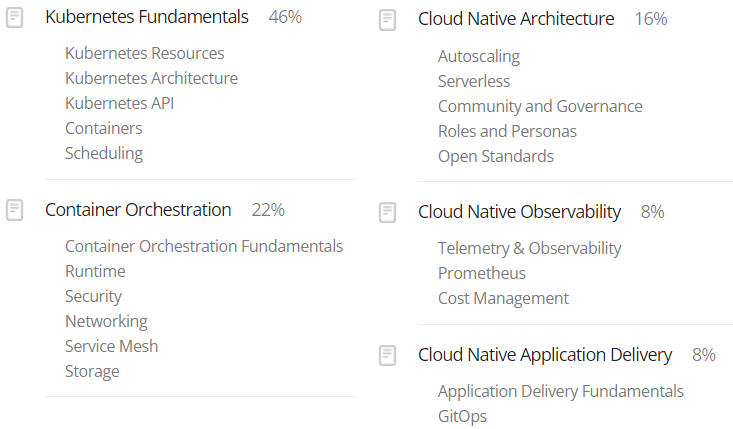Select the Service Mesh topic
Screen dimensions: 733x429
[x=112, y=346]
